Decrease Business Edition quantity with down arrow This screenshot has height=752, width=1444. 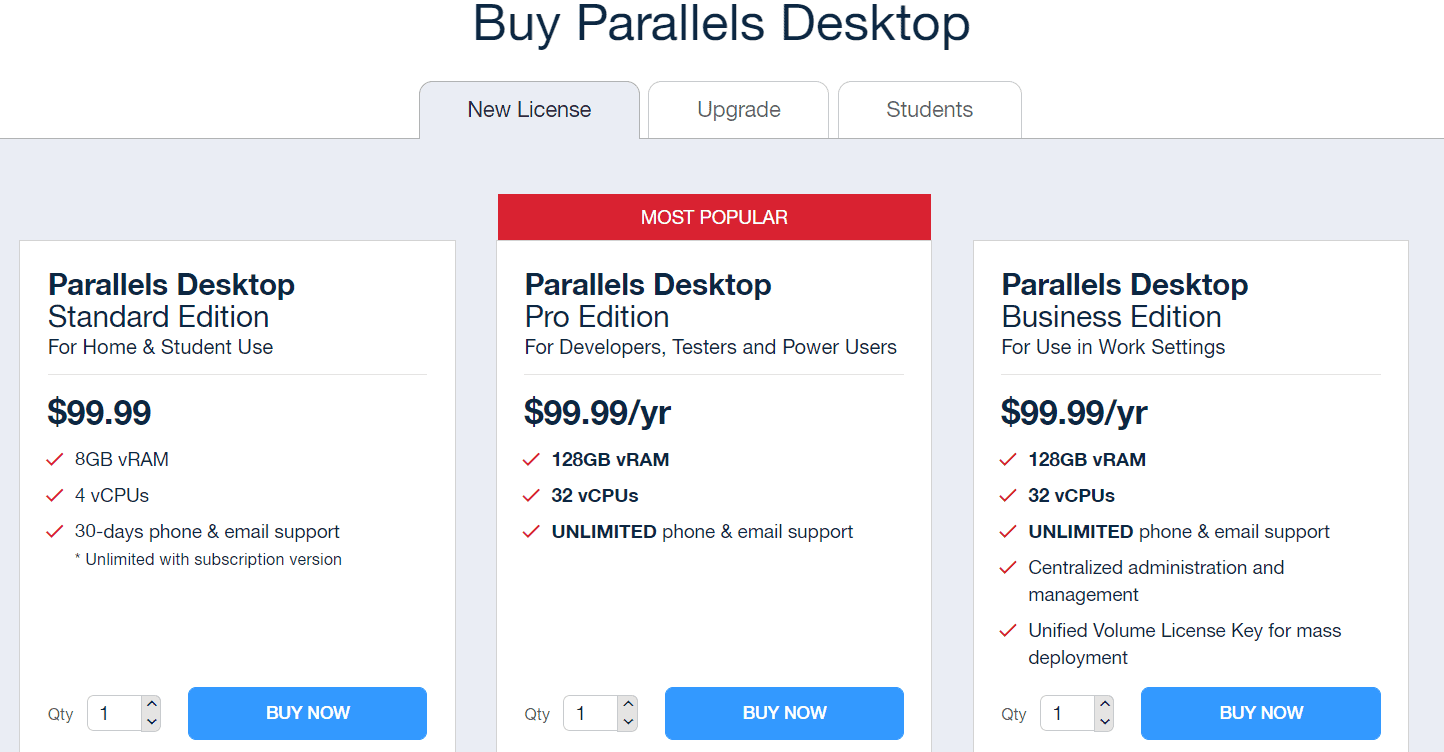(x=1104, y=722)
